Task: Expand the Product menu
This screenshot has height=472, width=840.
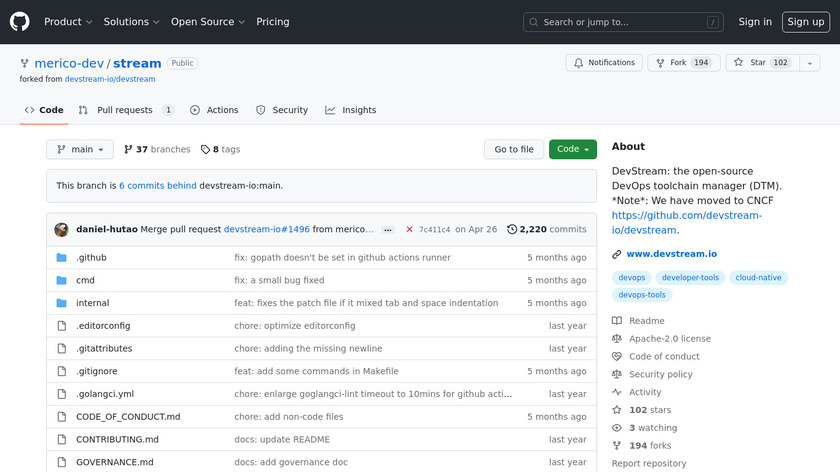Action: coord(68,22)
